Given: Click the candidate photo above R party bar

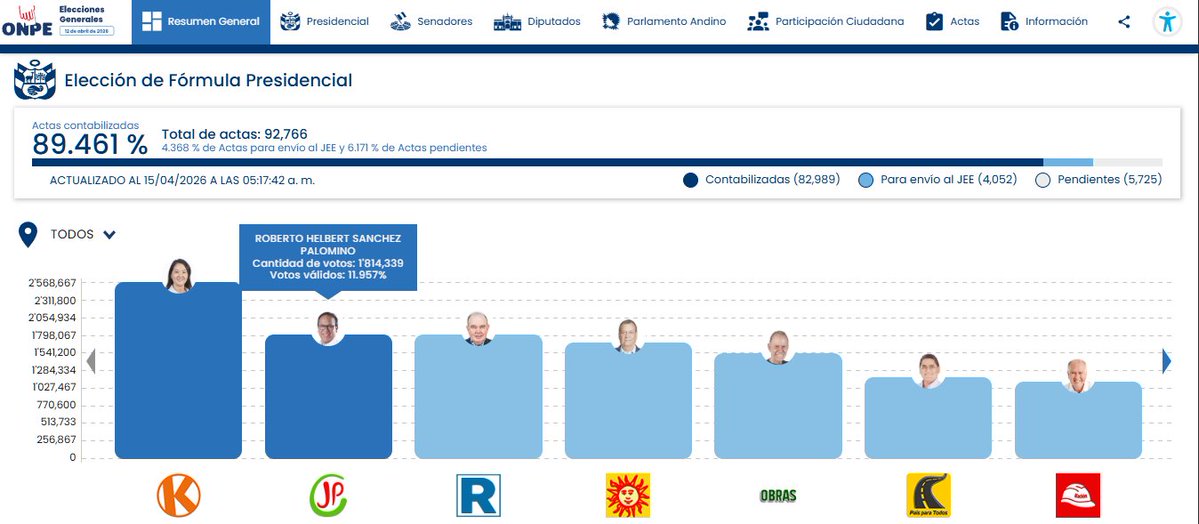Looking at the screenshot, I should click(478, 328).
